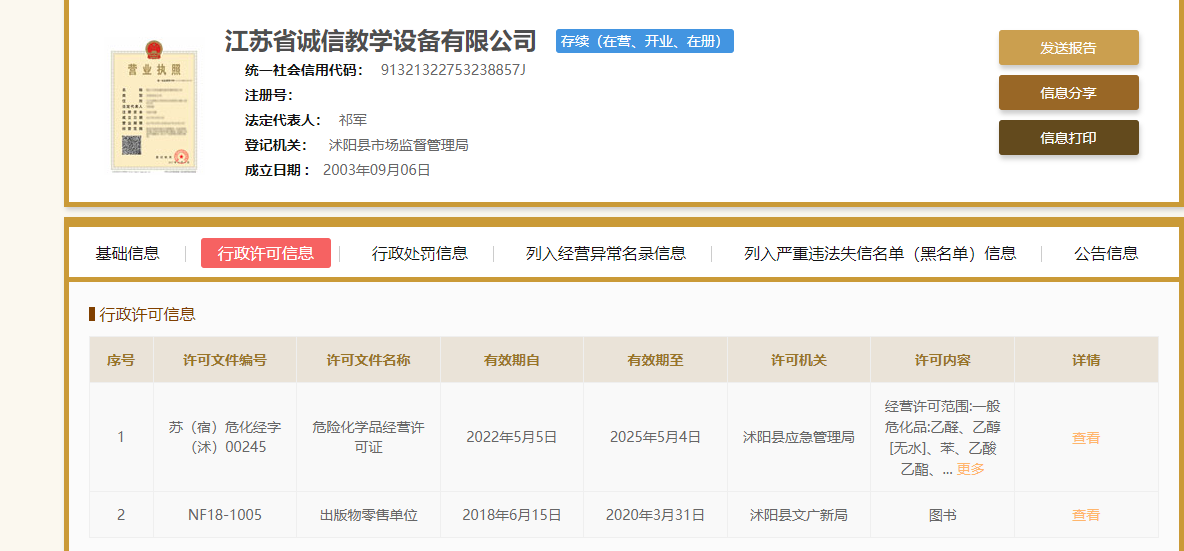The width and height of the screenshot is (1184, 551).
Task: Click the founding date 2003年09月06日
Action: pos(377,170)
